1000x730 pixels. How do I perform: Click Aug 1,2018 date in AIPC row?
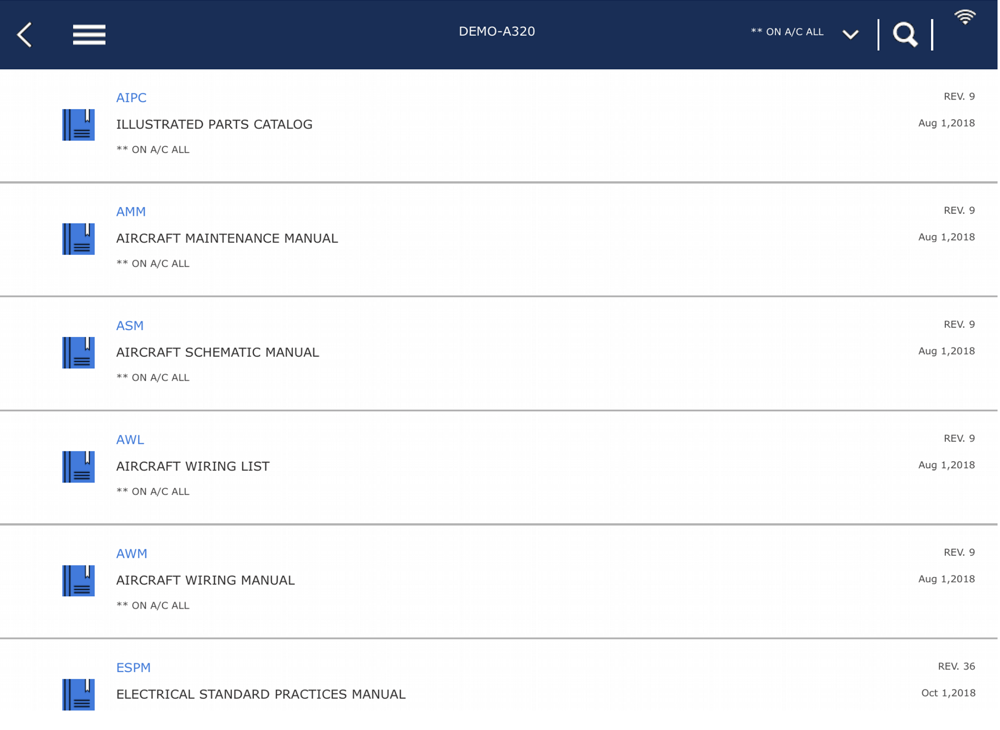946,124
